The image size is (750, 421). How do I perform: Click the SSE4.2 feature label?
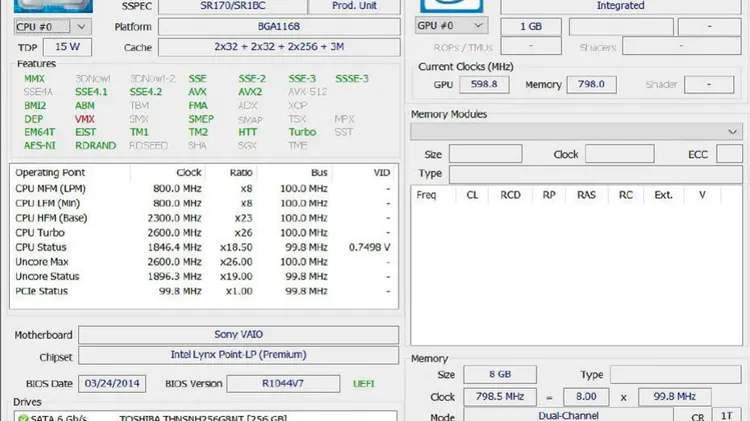click(x=146, y=92)
